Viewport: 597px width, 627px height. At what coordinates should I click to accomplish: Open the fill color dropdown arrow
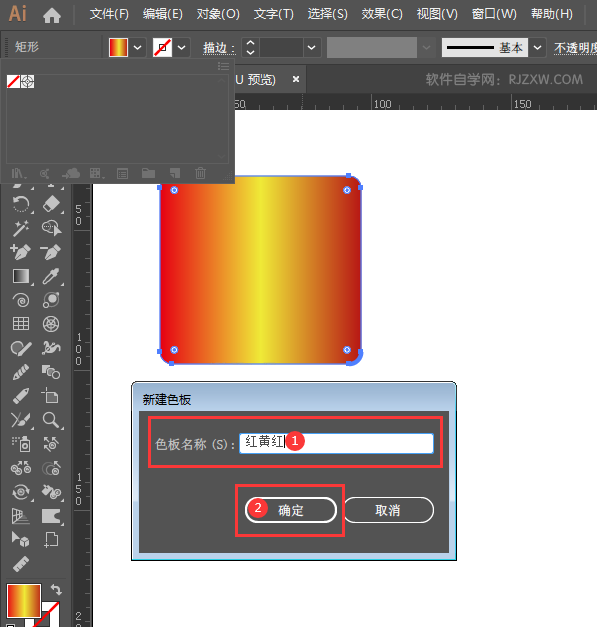137,48
